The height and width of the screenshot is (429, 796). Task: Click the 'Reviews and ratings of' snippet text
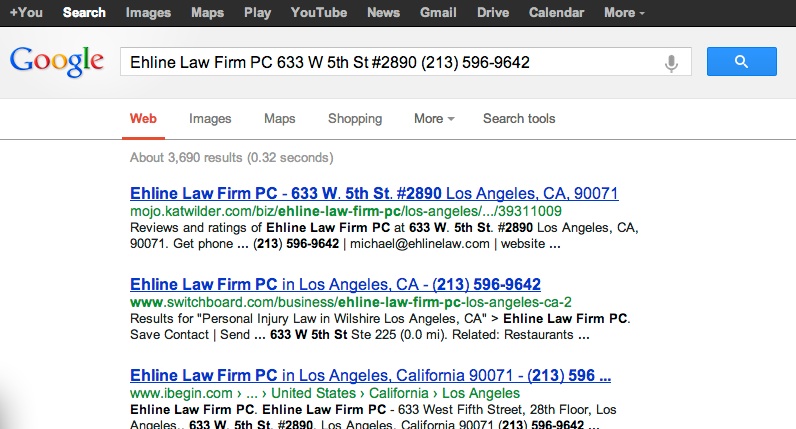click(x=196, y=227)
